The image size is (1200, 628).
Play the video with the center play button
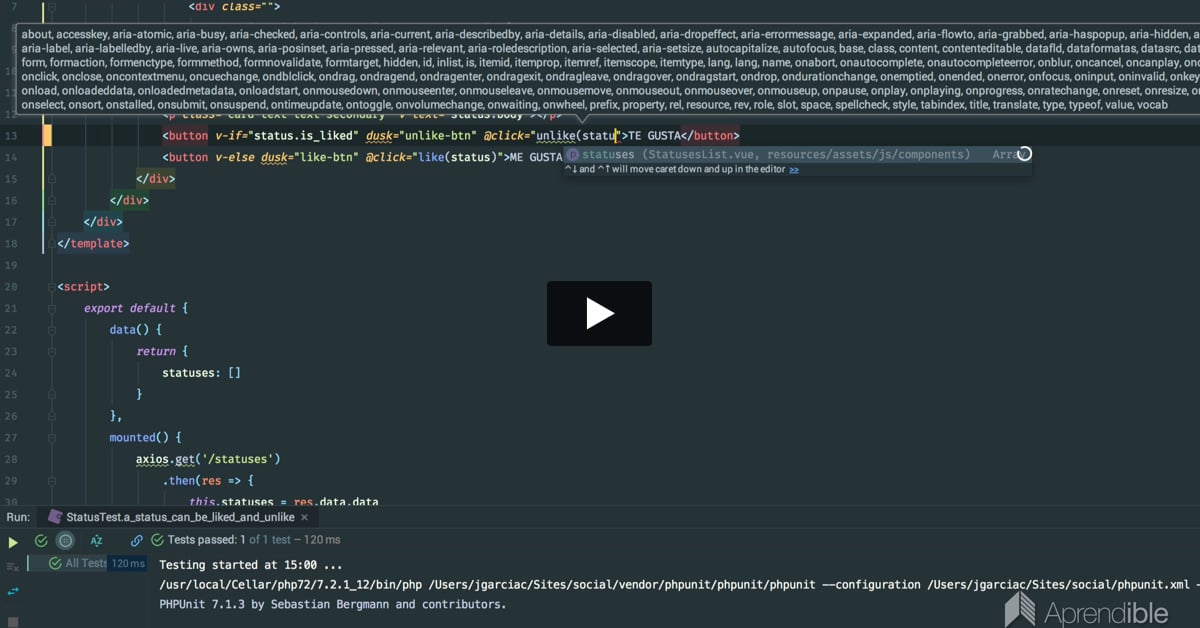click(x=599, y=313)
